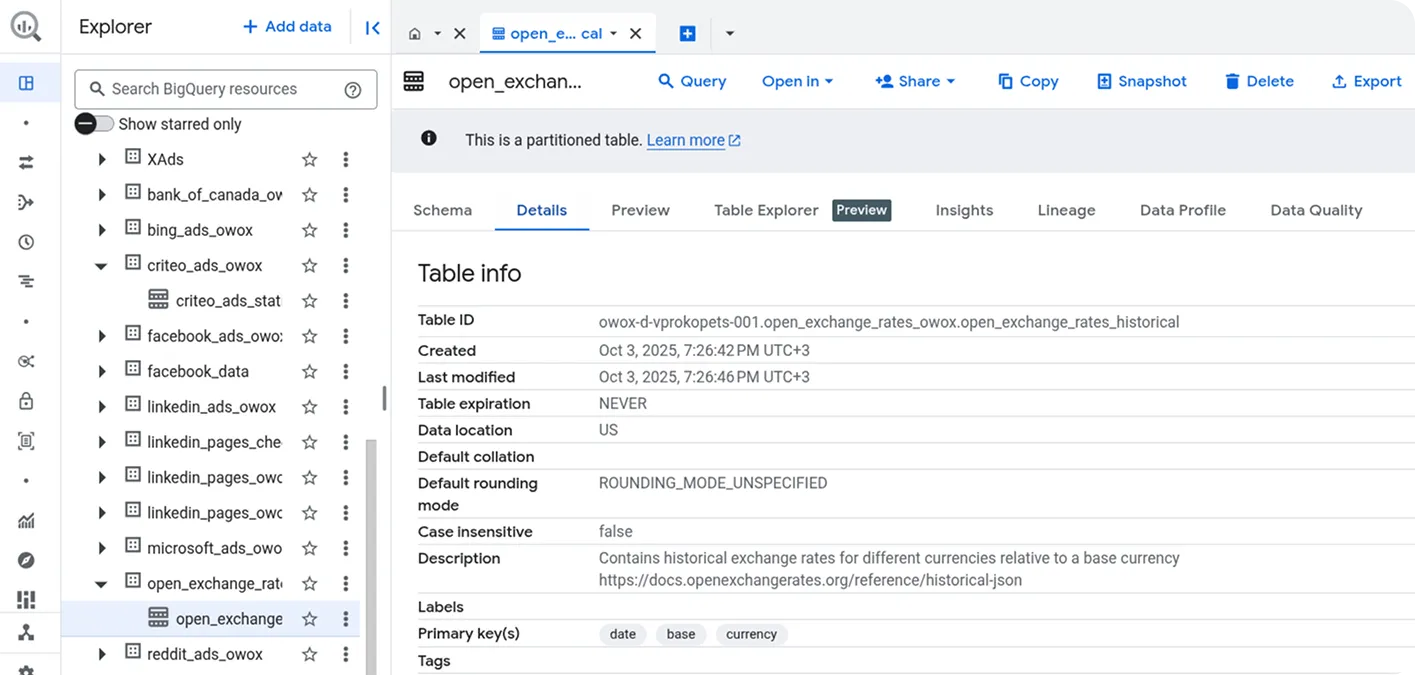Image resolution: width=1415 pixels, height=675 pixels.
Task: Star the facebook_data dataset
Action: click(310, 371)
